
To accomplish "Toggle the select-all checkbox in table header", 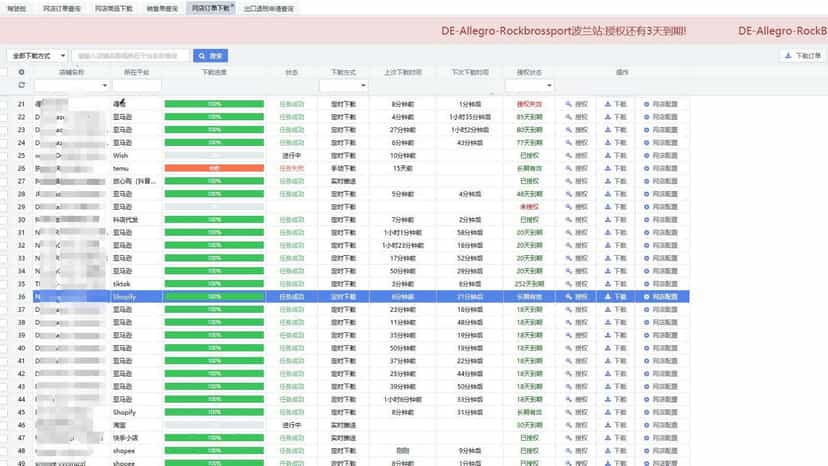I will (4, 72).
